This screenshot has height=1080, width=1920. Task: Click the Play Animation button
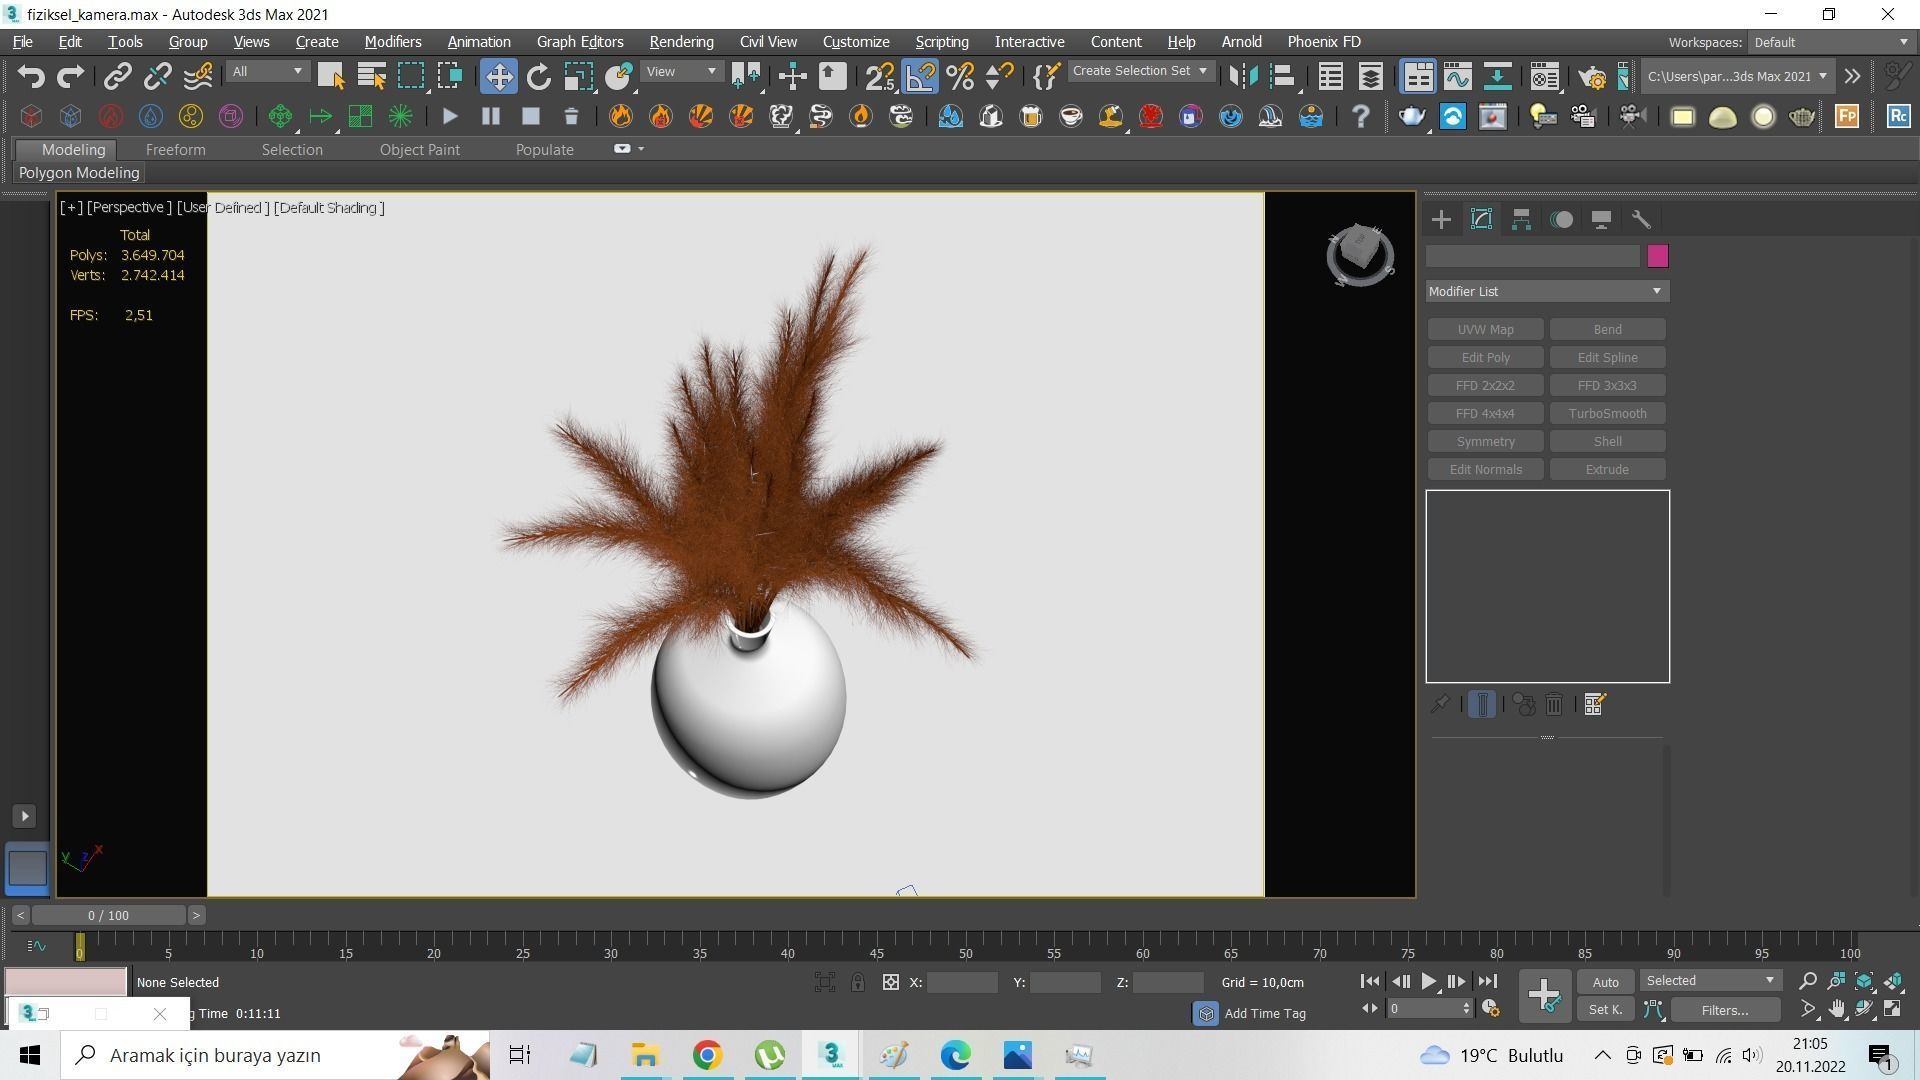[1429, 982]
